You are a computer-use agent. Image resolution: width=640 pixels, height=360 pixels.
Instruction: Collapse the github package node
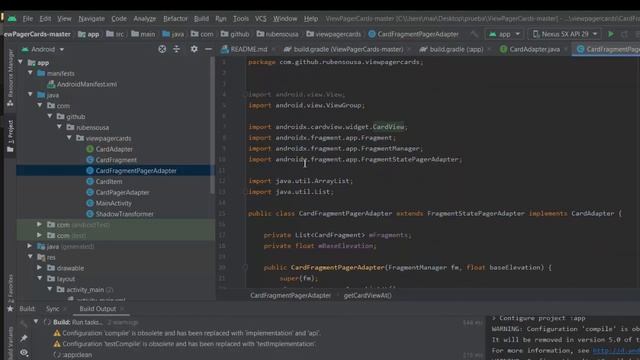tap(50, 116)
